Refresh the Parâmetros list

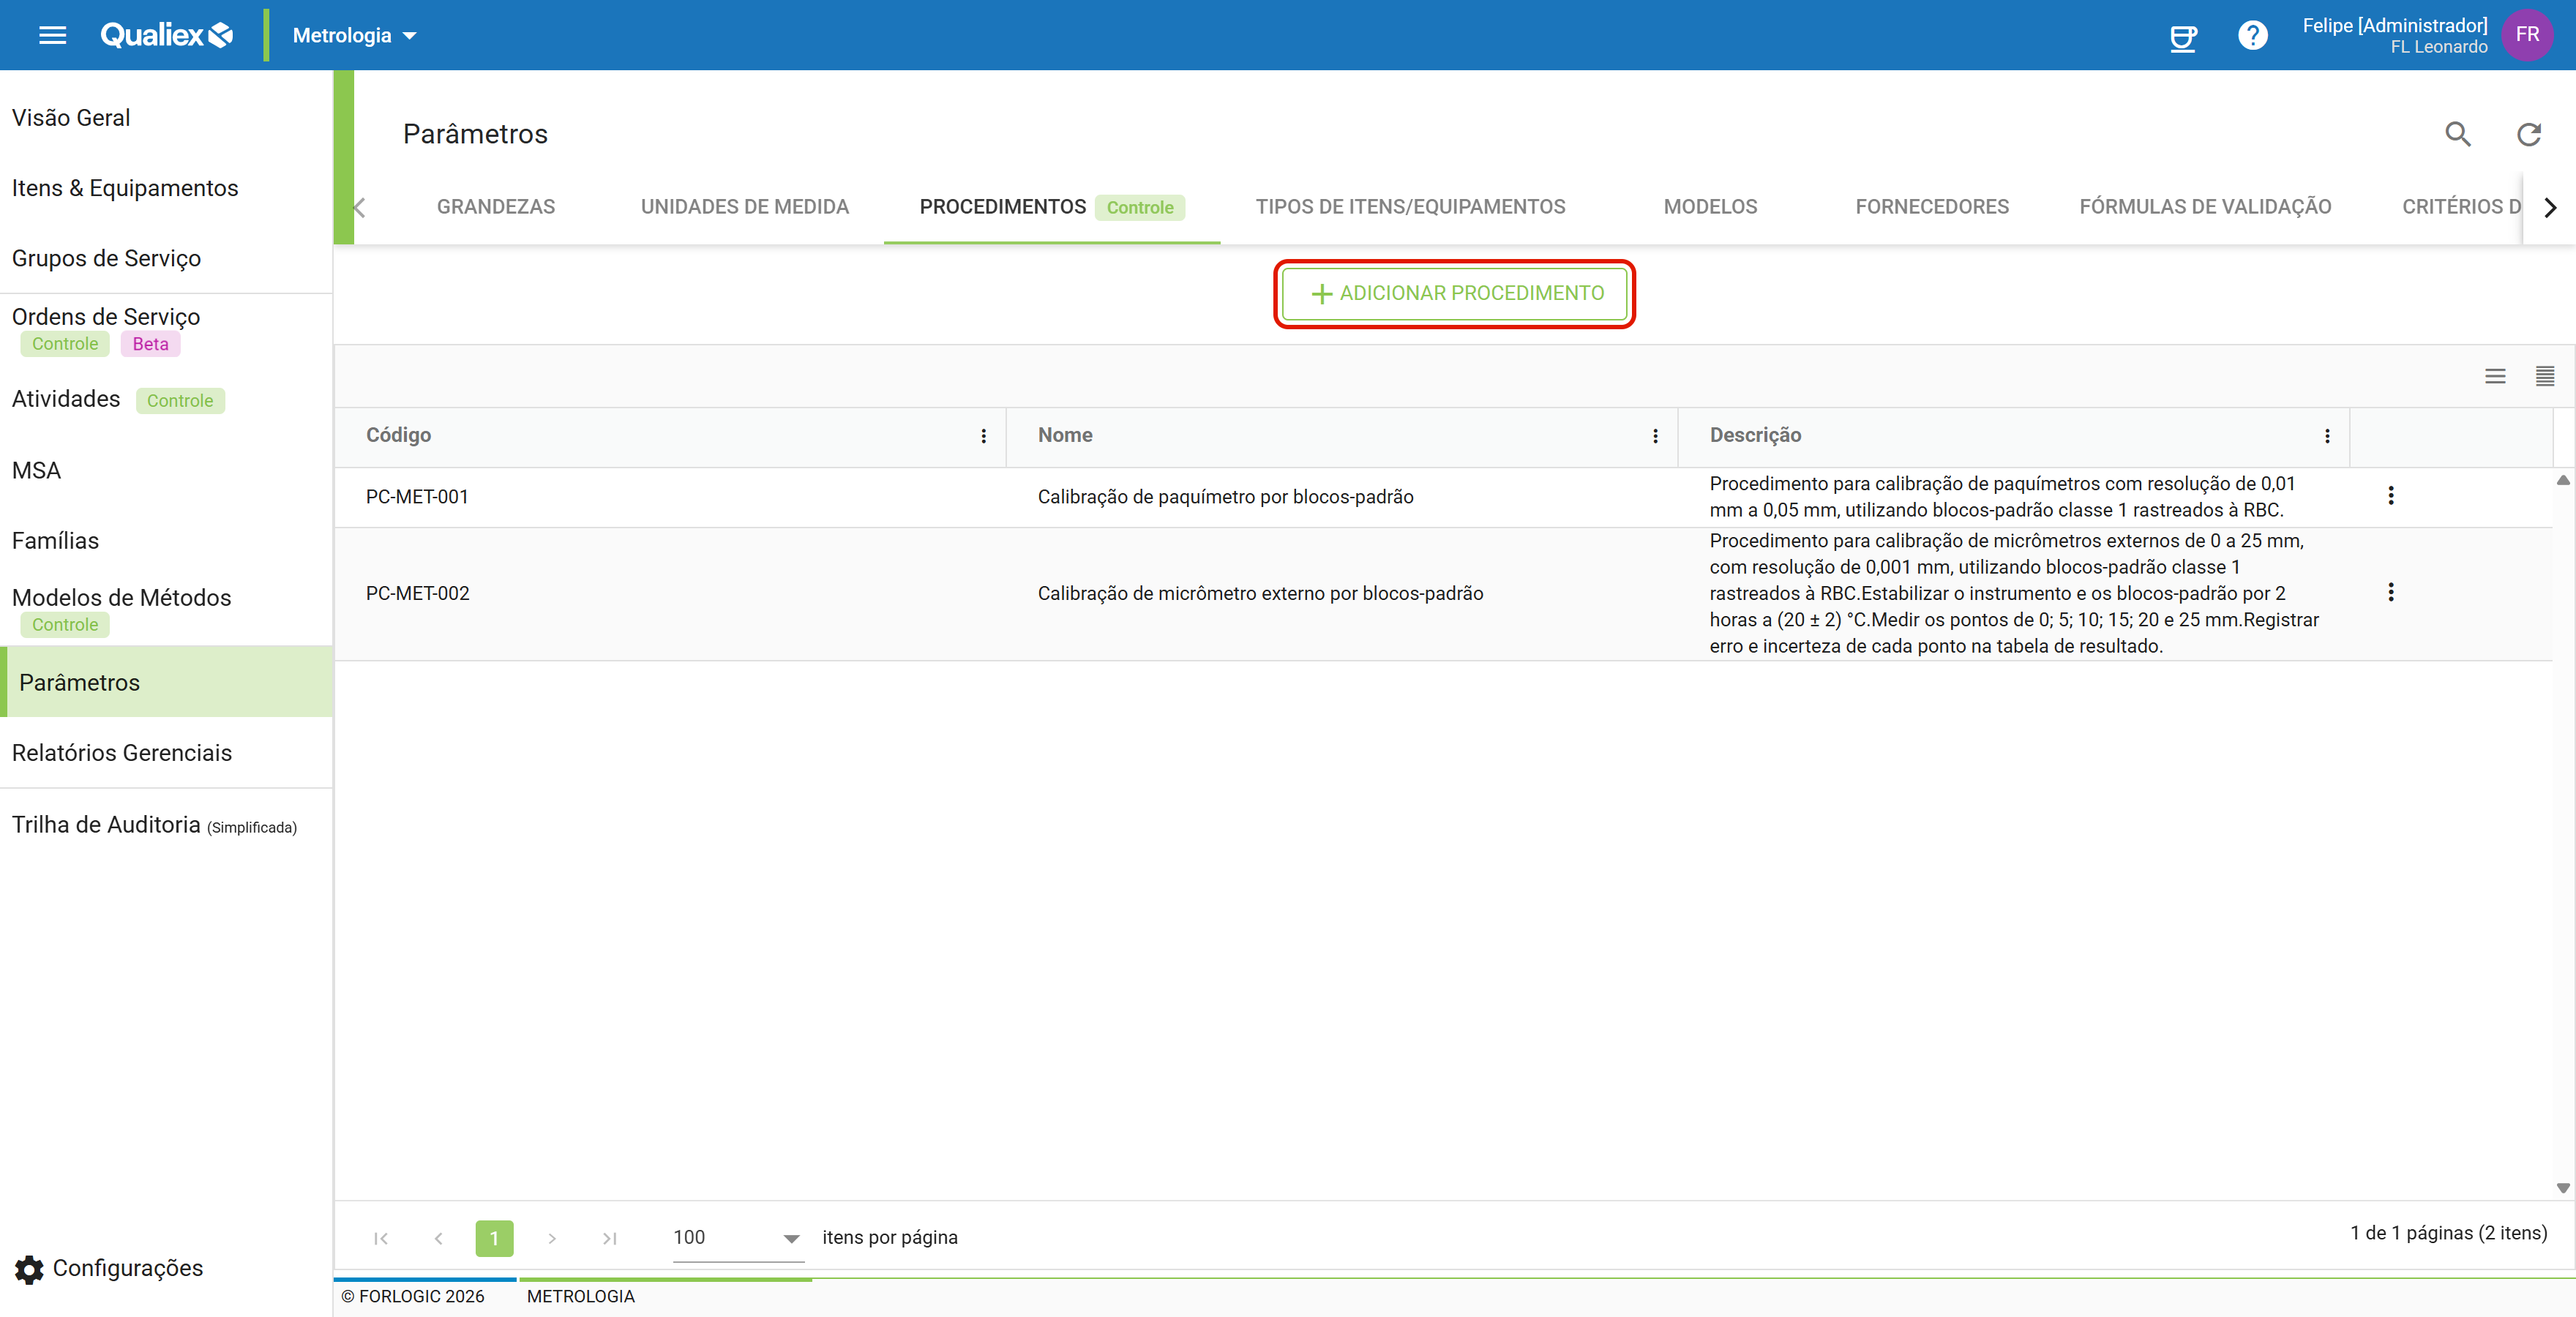point(2528,134)
